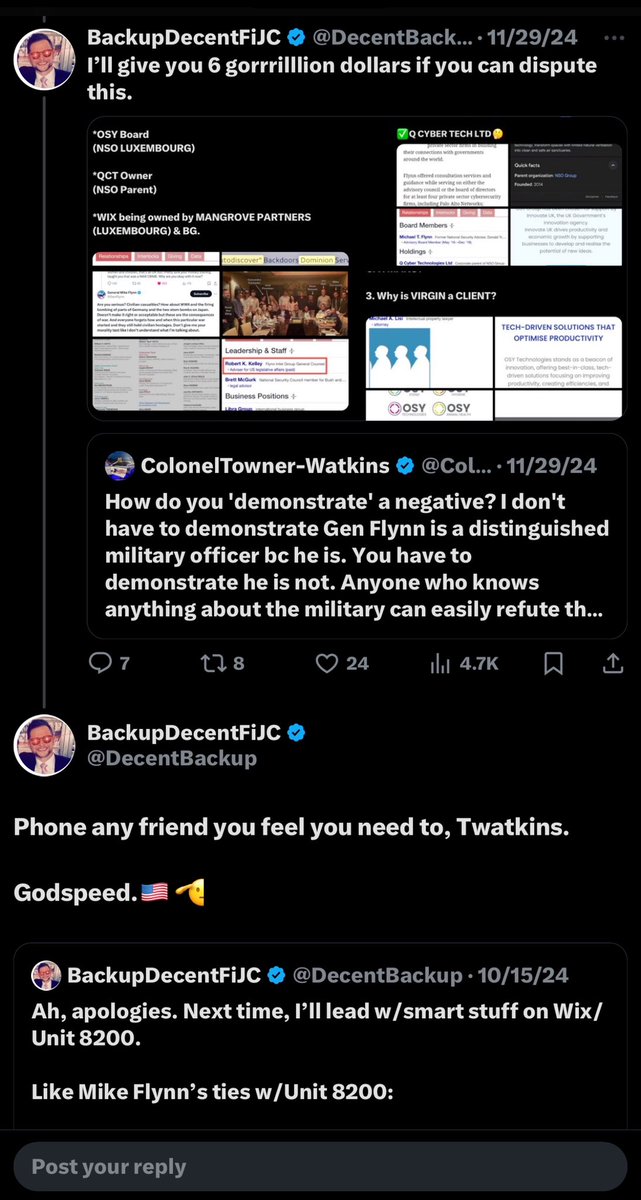
Task: Tap ColonelTowner-Watkins small avatar in quote
Action: click(x=120, y=465)
